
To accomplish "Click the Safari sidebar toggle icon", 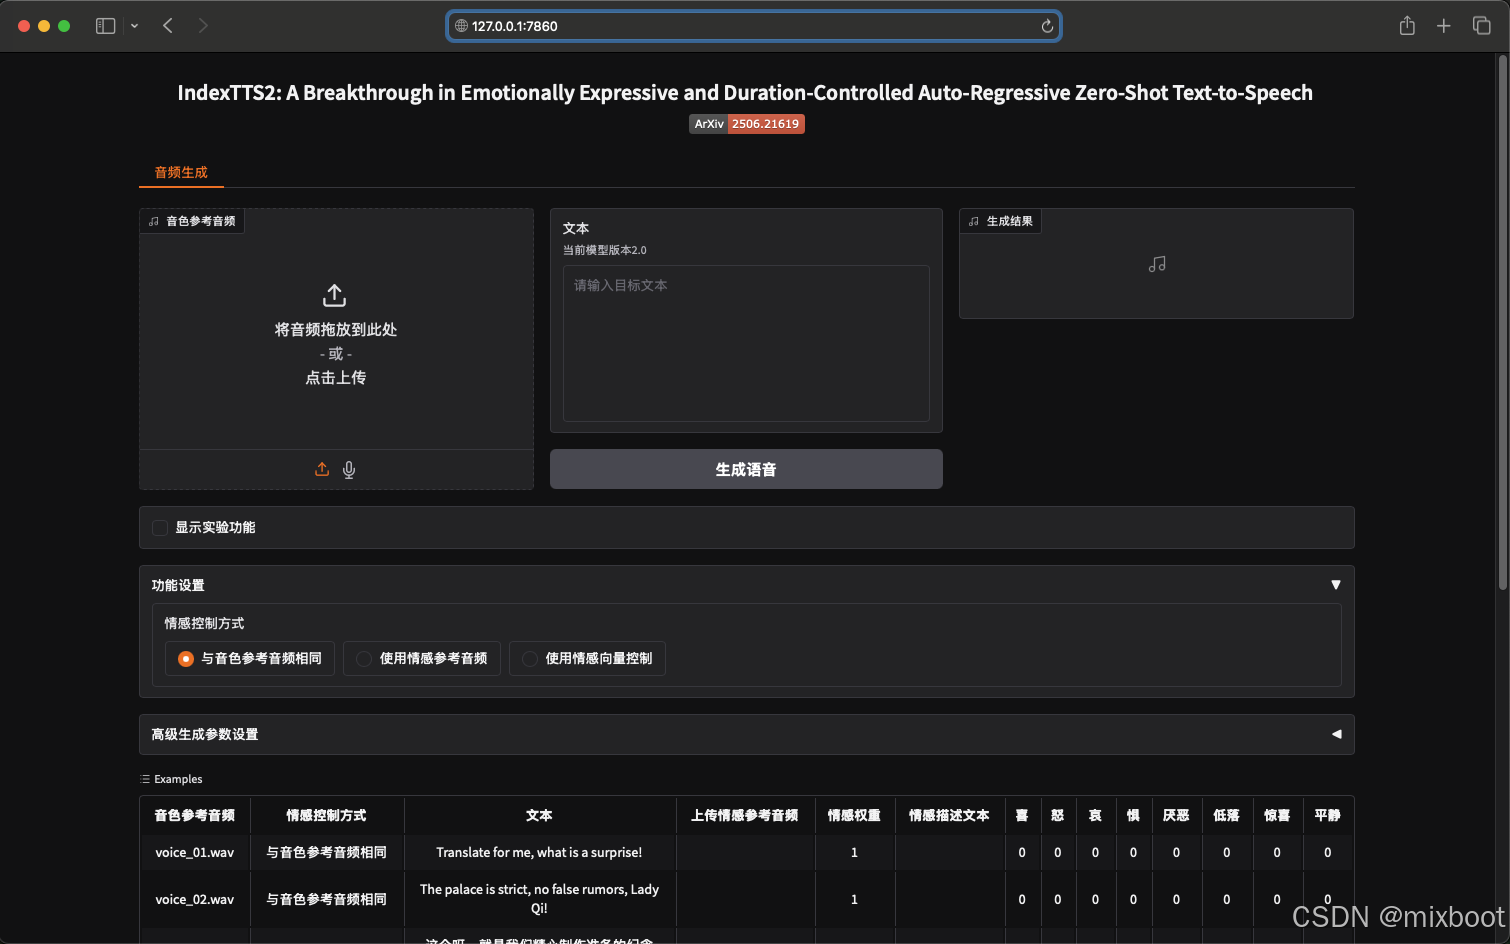I will (x=105, y=26).
